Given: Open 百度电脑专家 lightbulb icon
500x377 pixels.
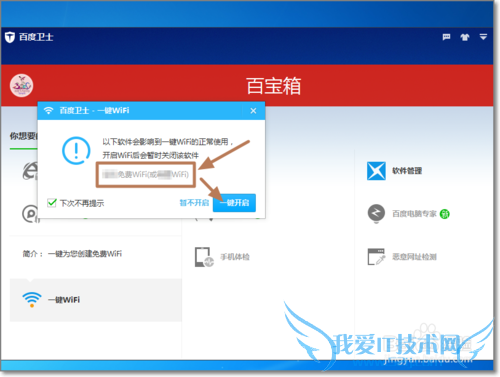Looking at the screenshot, I should [376, 213].
